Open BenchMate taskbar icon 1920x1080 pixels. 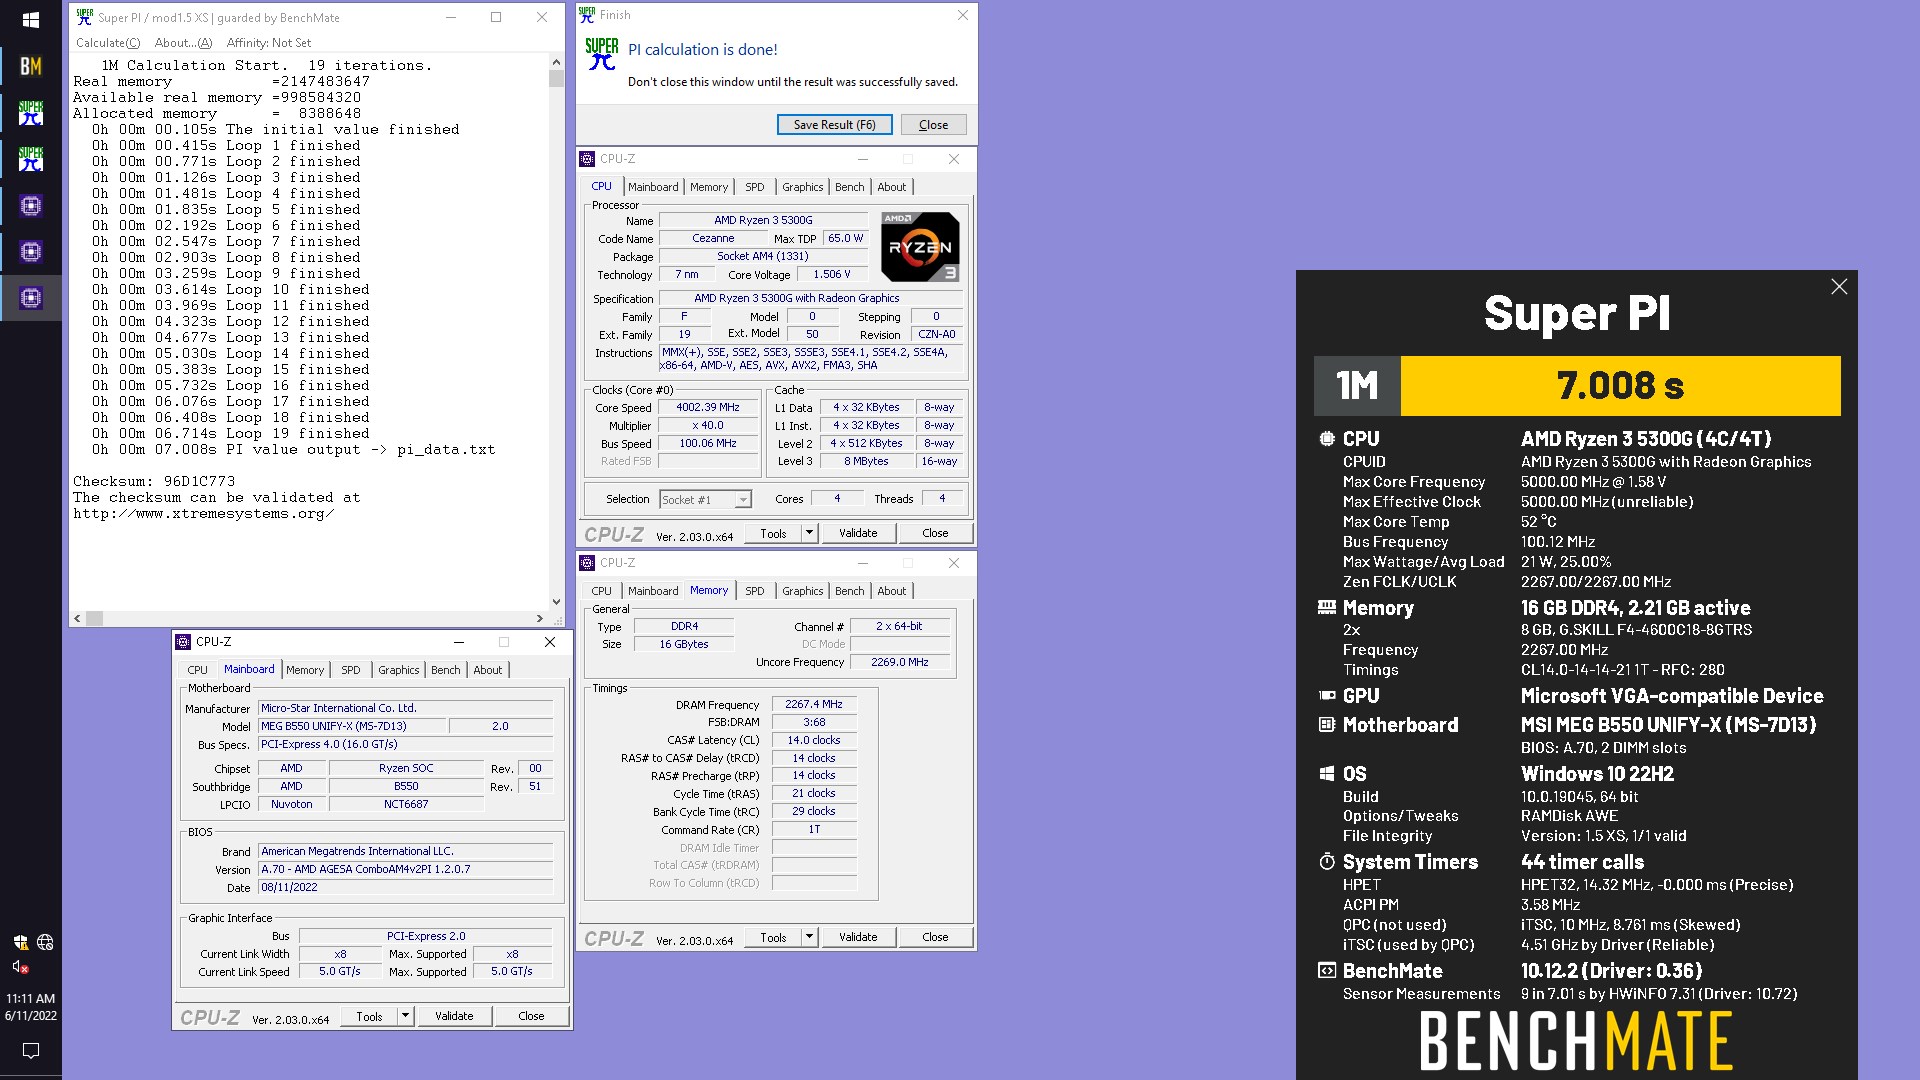click(x=31, y=66)
